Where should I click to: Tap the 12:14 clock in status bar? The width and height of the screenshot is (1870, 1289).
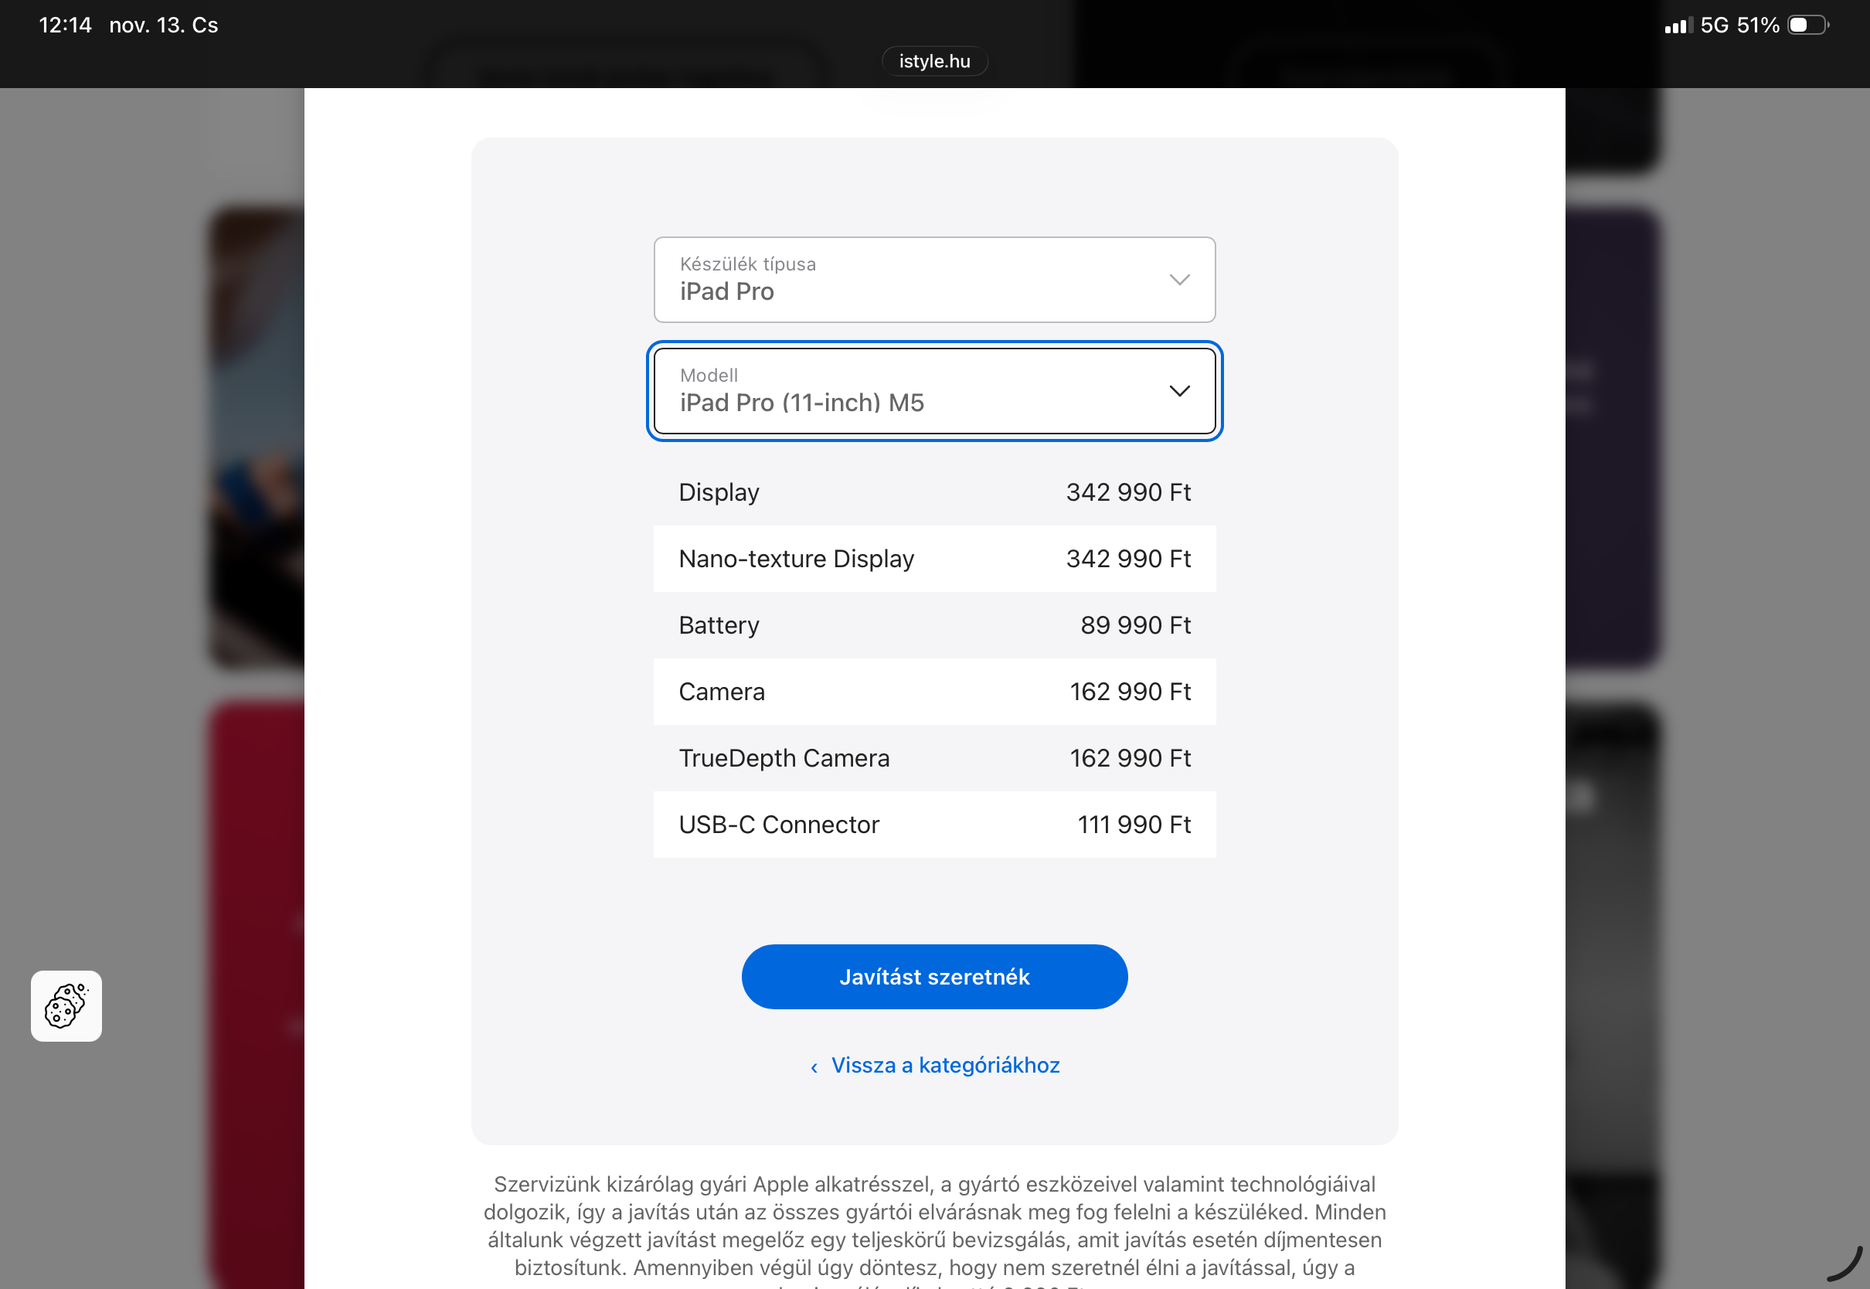[65, 25]
